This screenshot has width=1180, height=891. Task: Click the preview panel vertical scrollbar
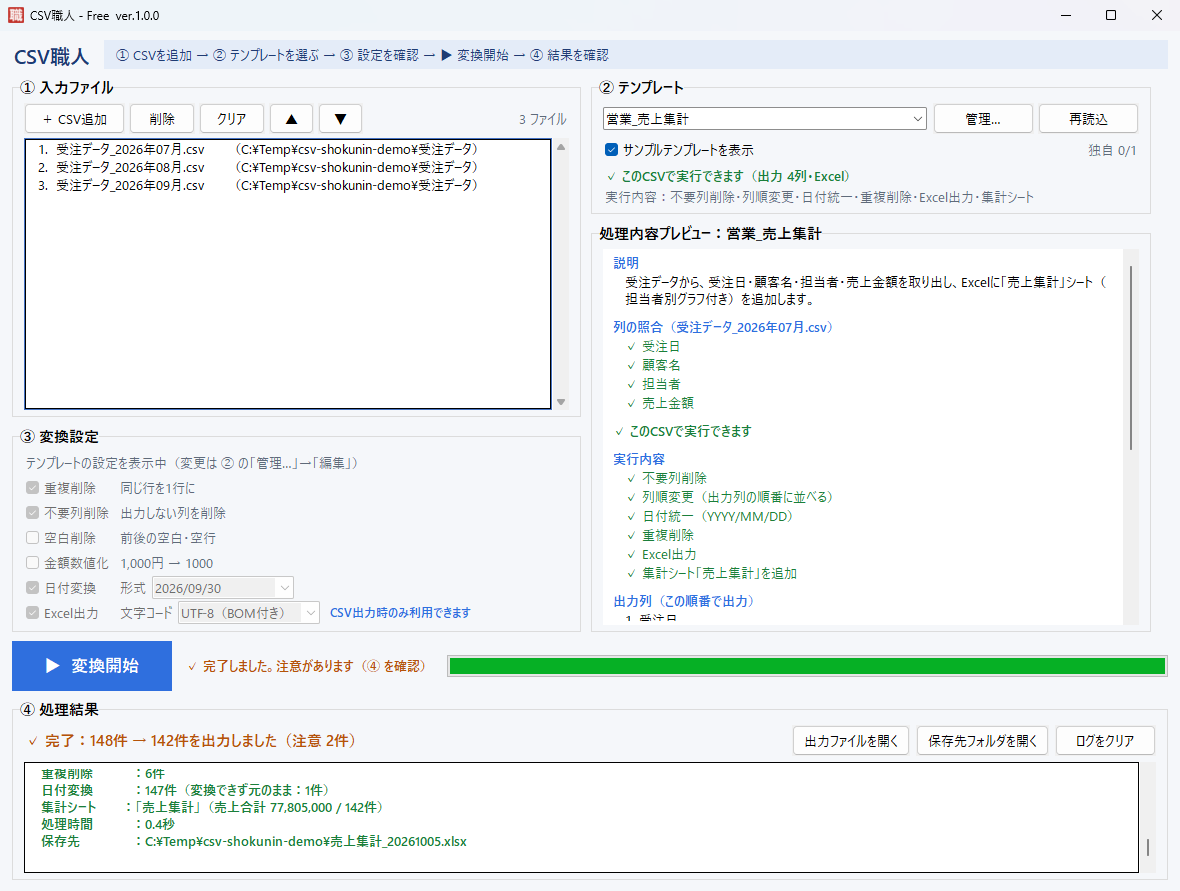point(1130,358)
